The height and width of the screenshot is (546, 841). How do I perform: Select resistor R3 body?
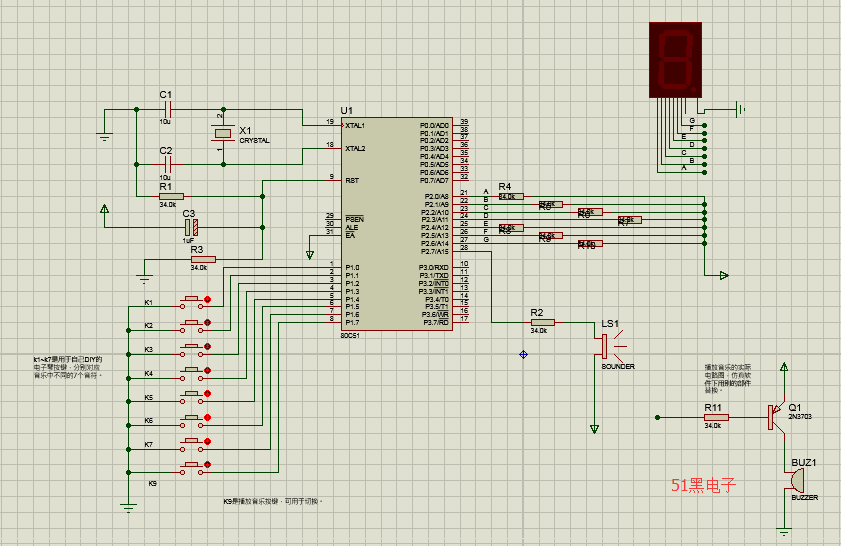click(203, 260)
